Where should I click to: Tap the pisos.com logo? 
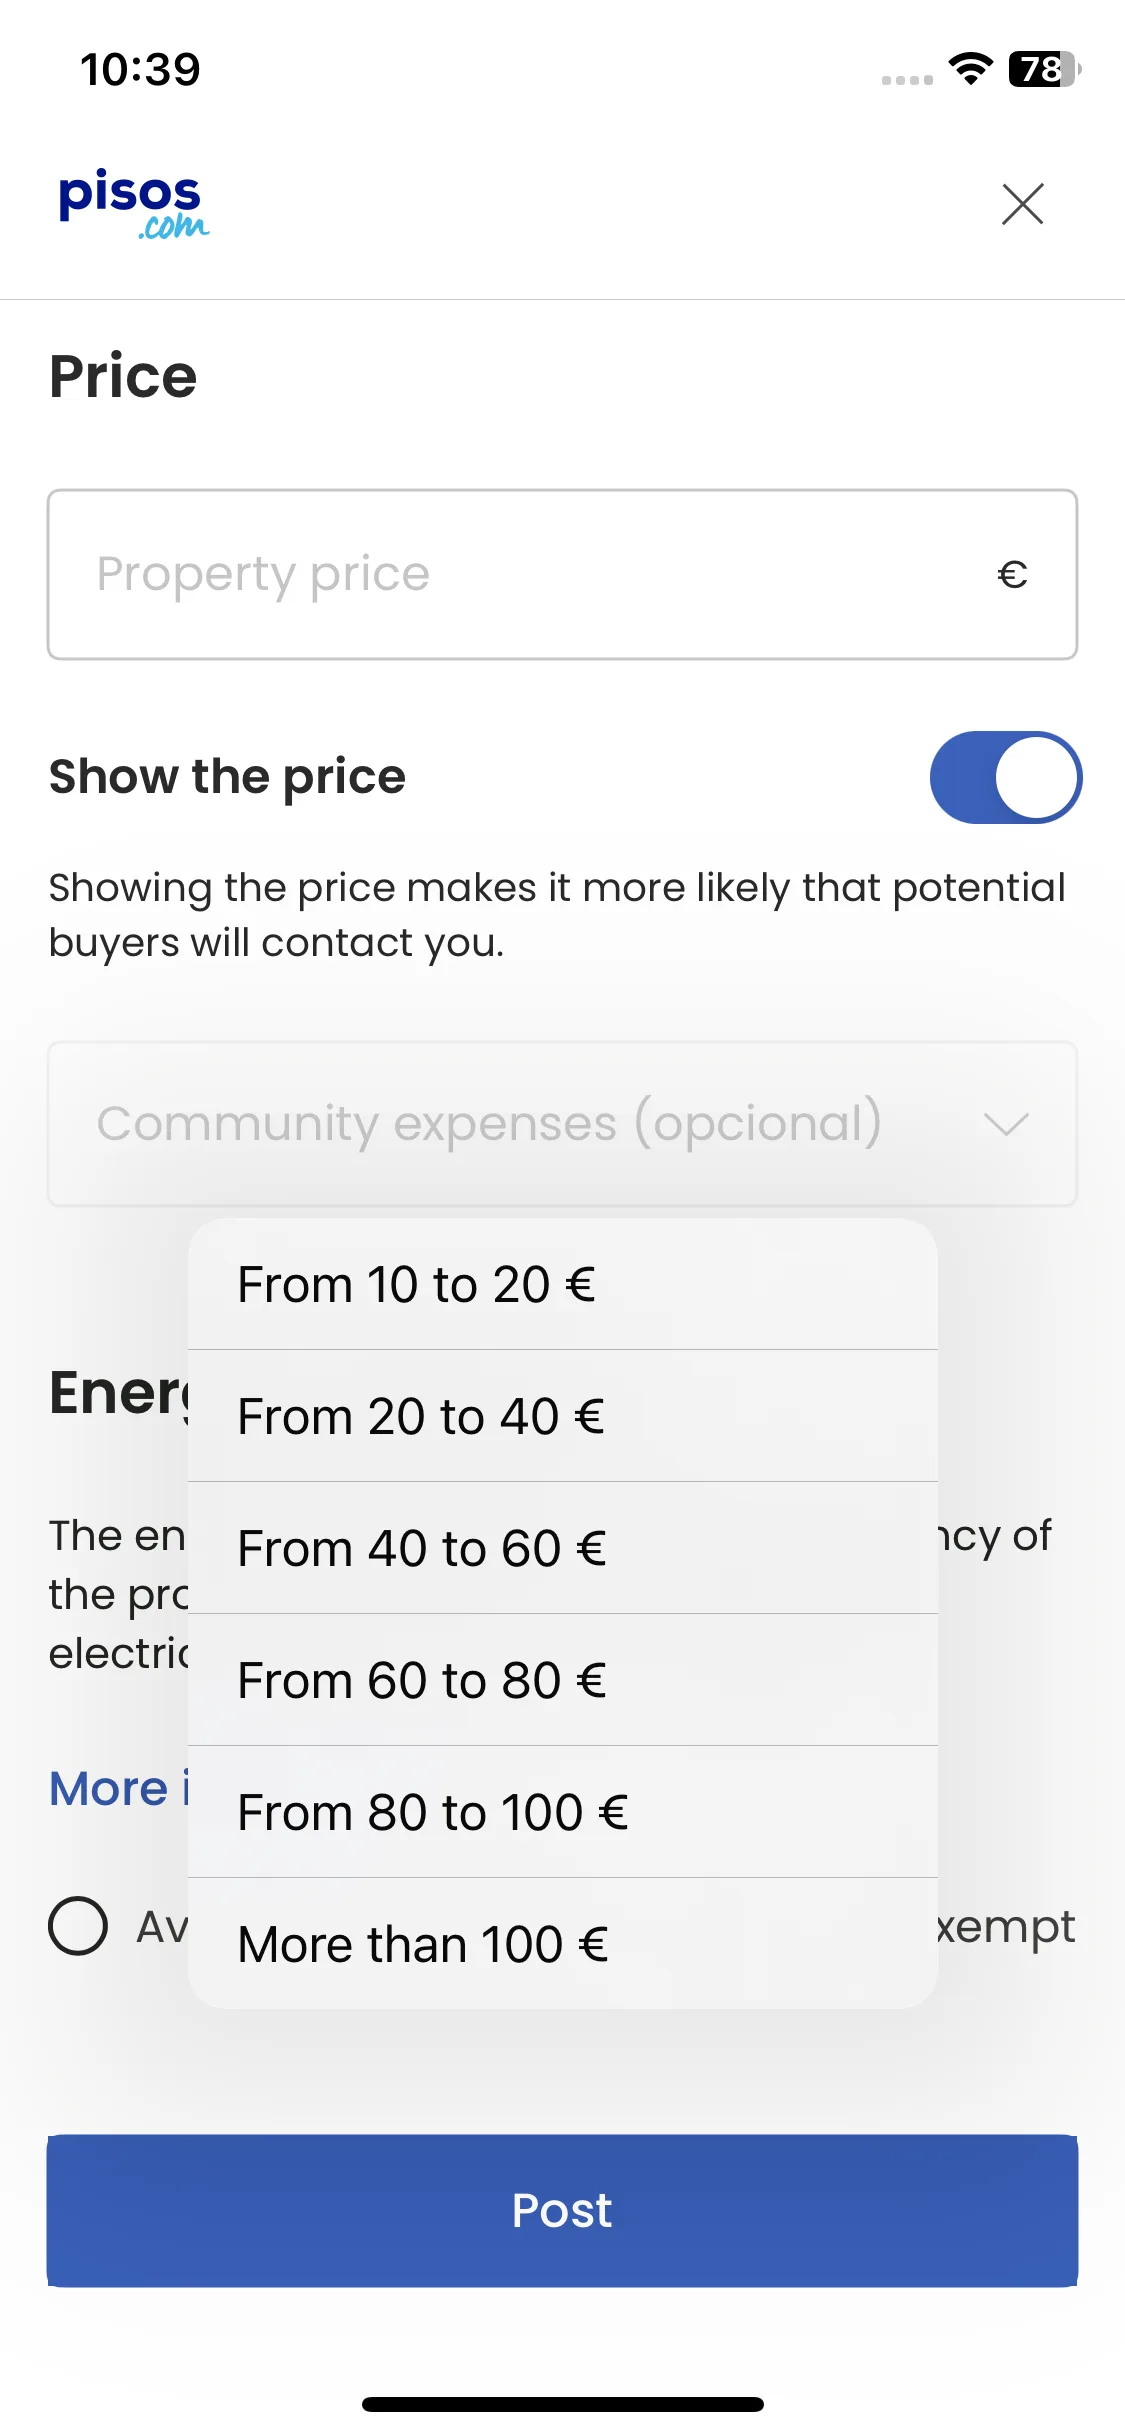click(133, 204)
